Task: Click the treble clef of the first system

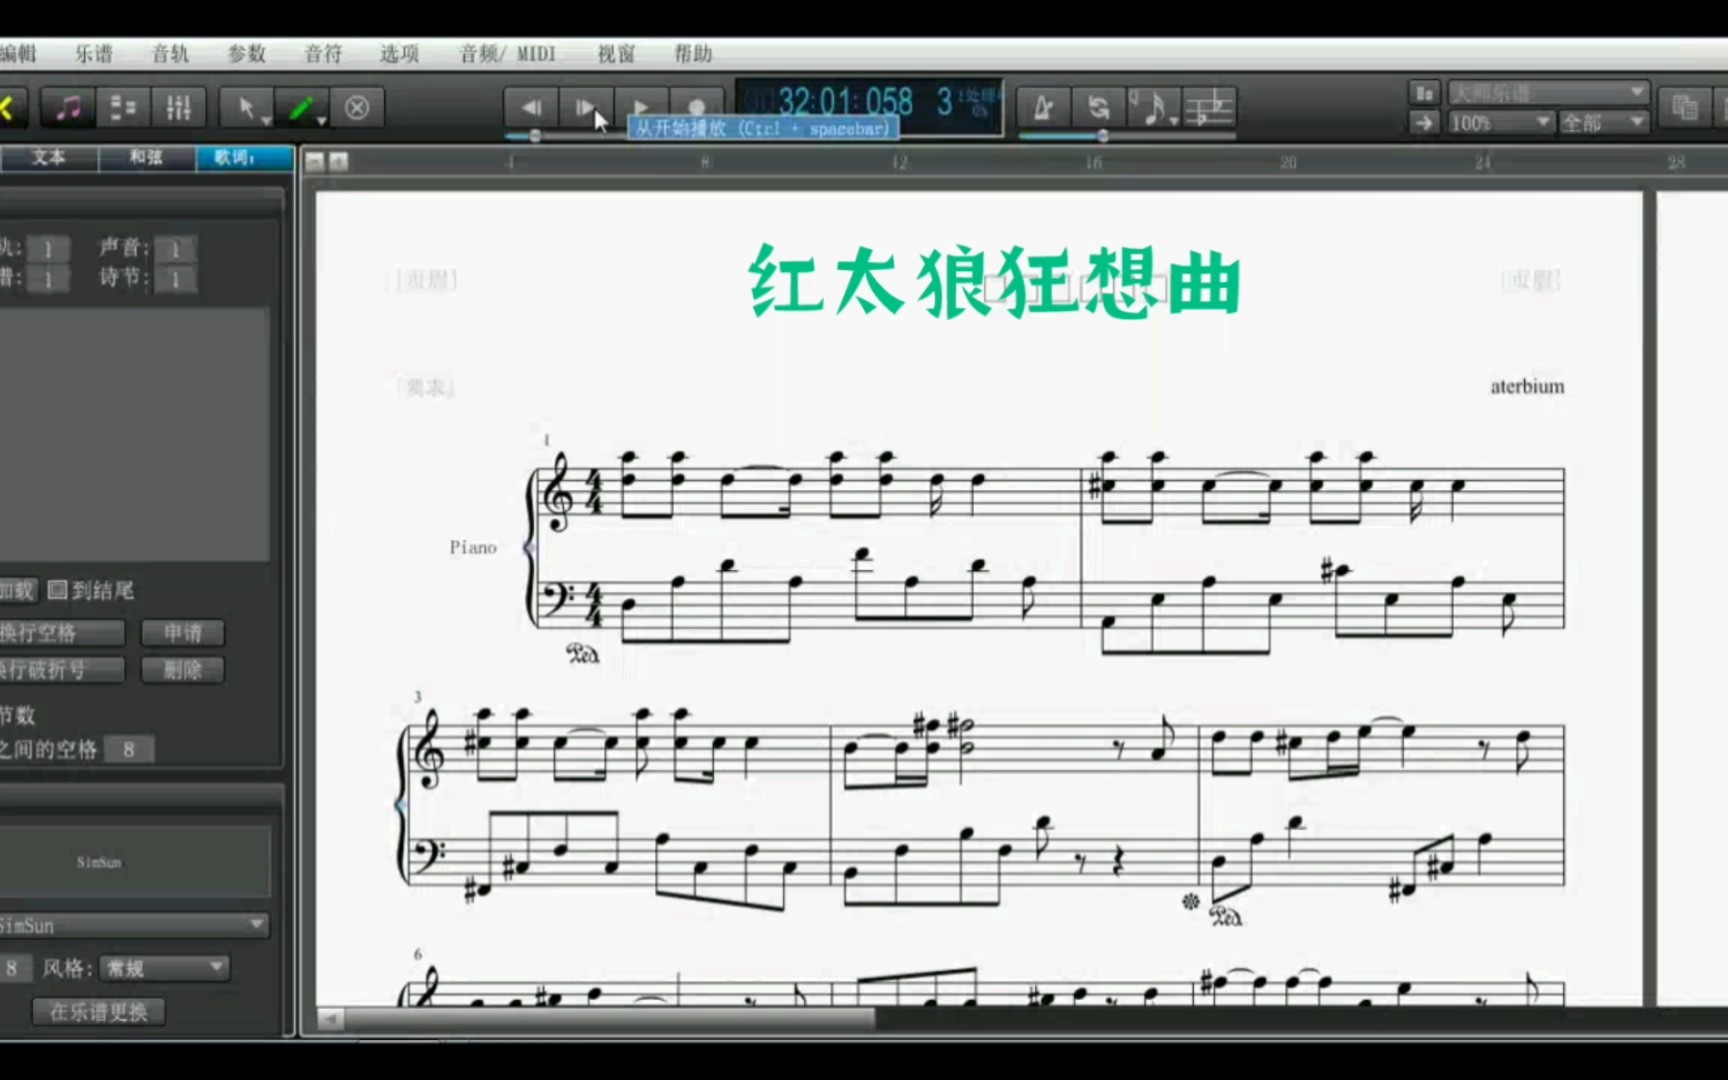Action: point(557,491)
